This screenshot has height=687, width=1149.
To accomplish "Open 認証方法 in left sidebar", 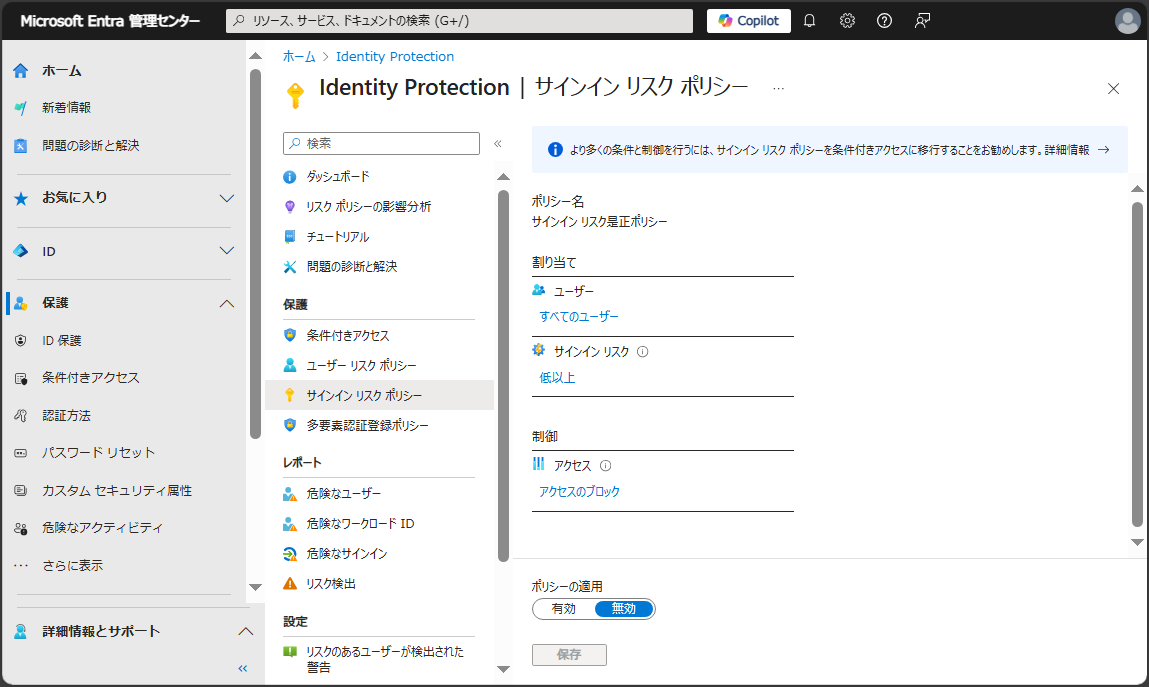I will coord(66,415).
